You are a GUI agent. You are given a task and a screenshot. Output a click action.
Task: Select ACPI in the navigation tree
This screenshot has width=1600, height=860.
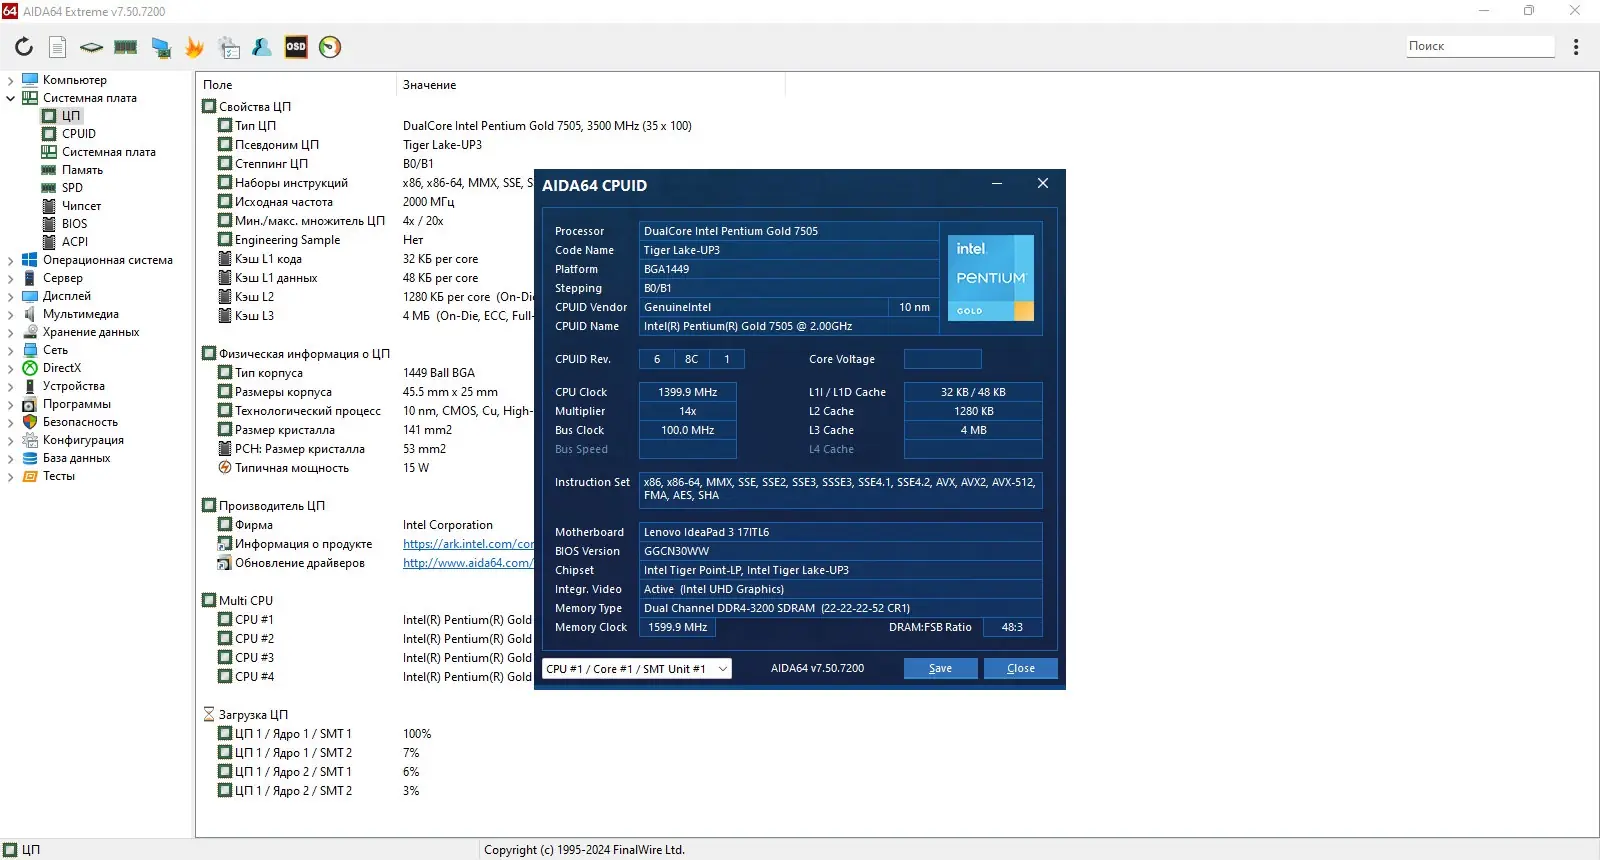pos(75,242)
